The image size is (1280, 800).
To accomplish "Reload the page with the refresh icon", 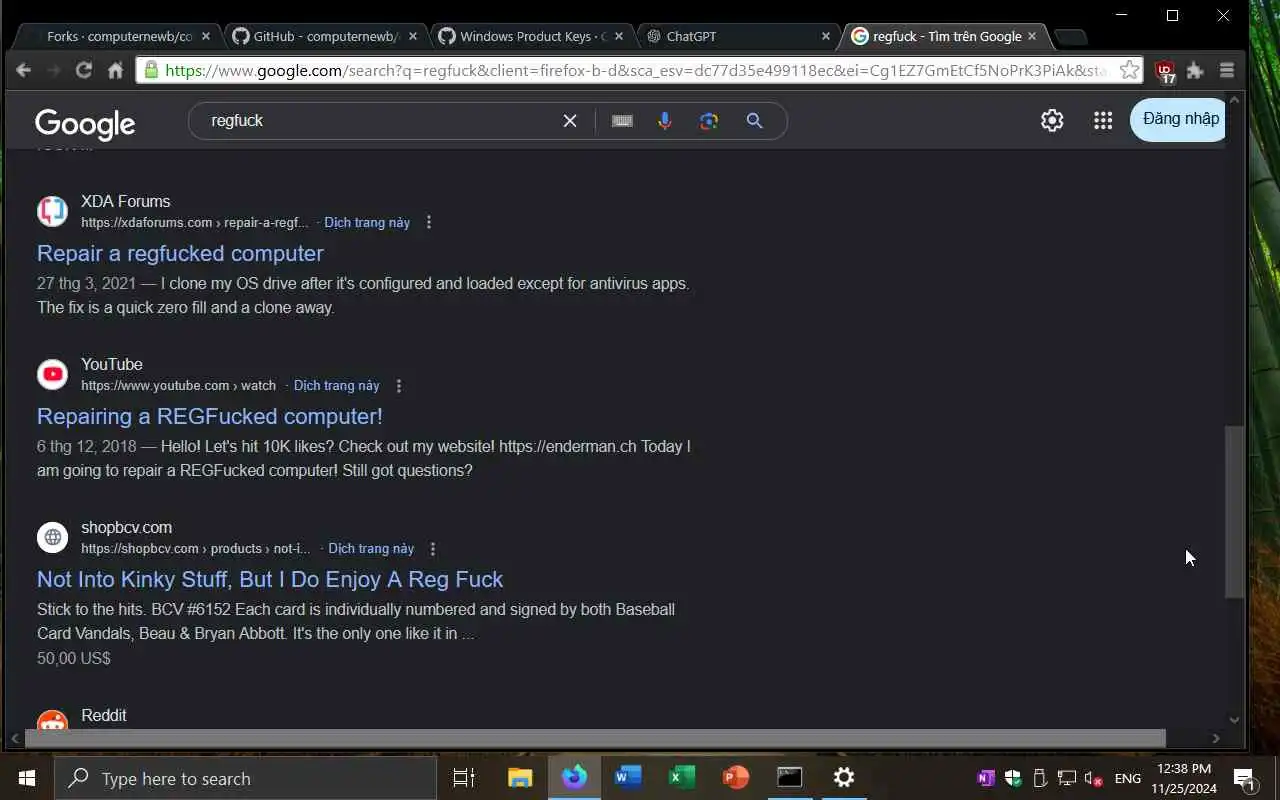I will tap(84, 70).
